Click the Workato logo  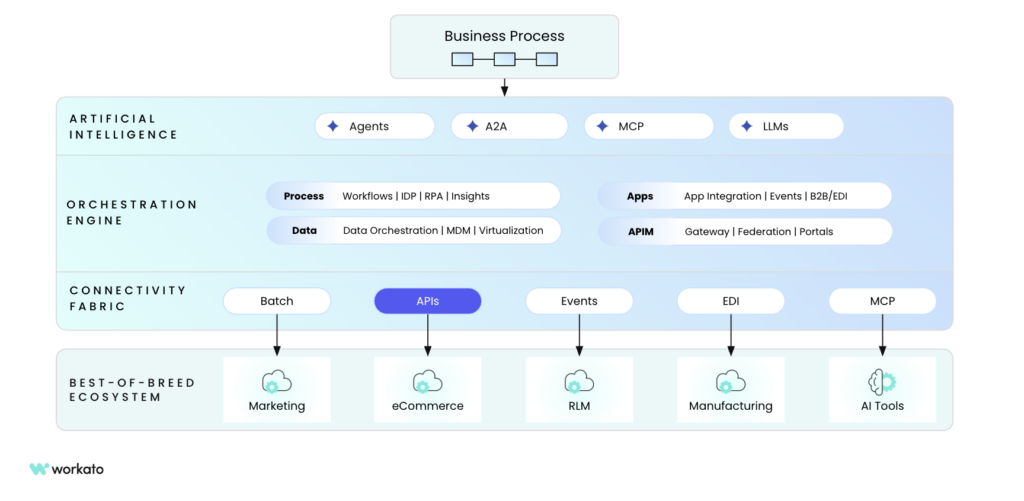tap(67, 468)
